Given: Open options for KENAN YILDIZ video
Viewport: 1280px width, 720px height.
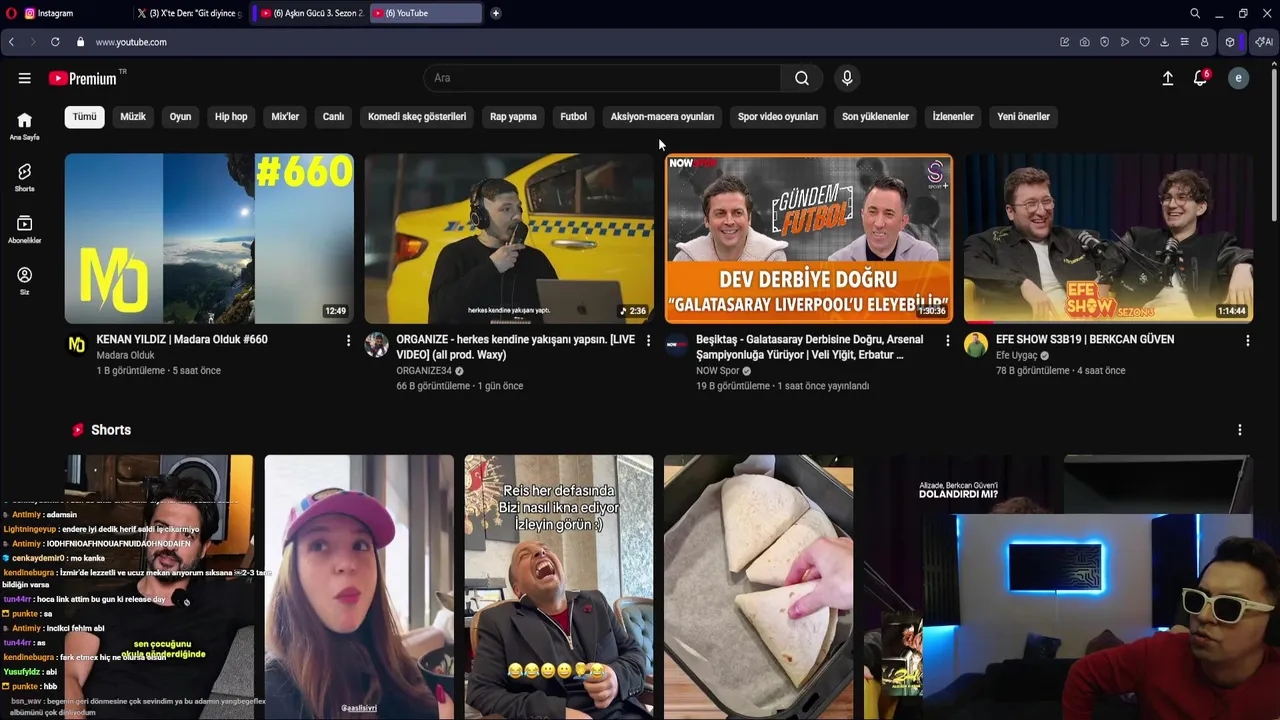Looking at the screenshot, I should 348,341.
